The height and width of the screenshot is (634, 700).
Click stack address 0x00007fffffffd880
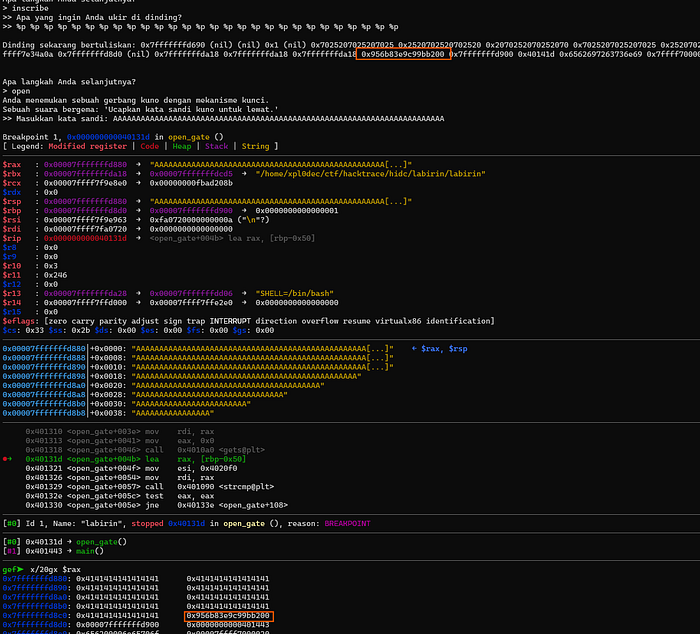[x=44, y=349]
